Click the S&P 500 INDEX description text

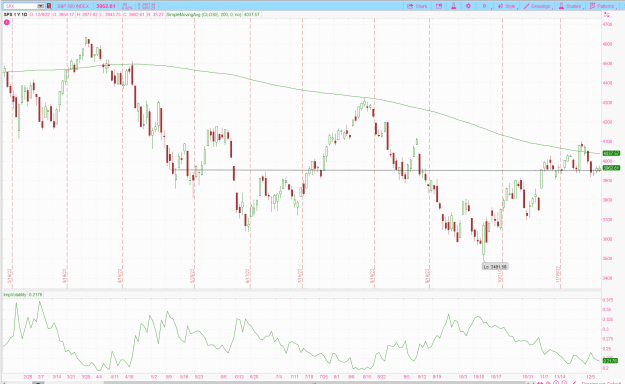point(73,6)
